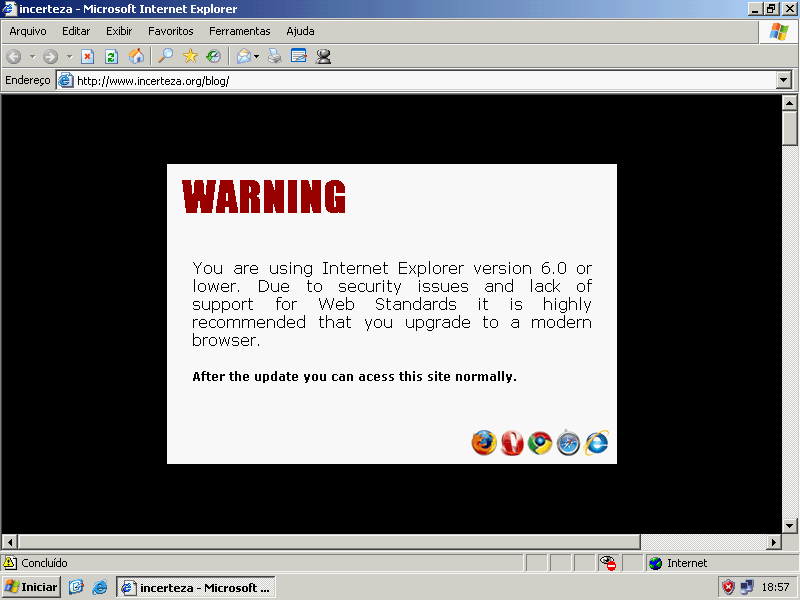The width and height of the screenshot is (800, 600).
Task: Choose the Safari compass icon
Action: (x=568, y=443)
